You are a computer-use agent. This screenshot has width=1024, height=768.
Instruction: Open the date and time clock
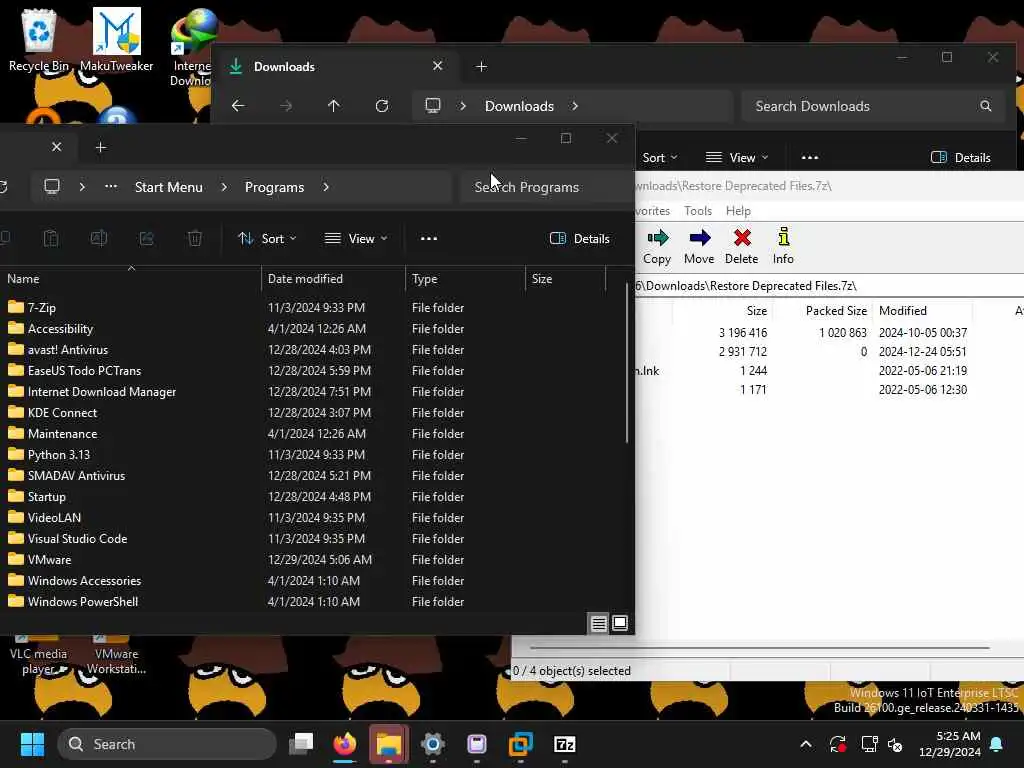click(x=950, y=744)
